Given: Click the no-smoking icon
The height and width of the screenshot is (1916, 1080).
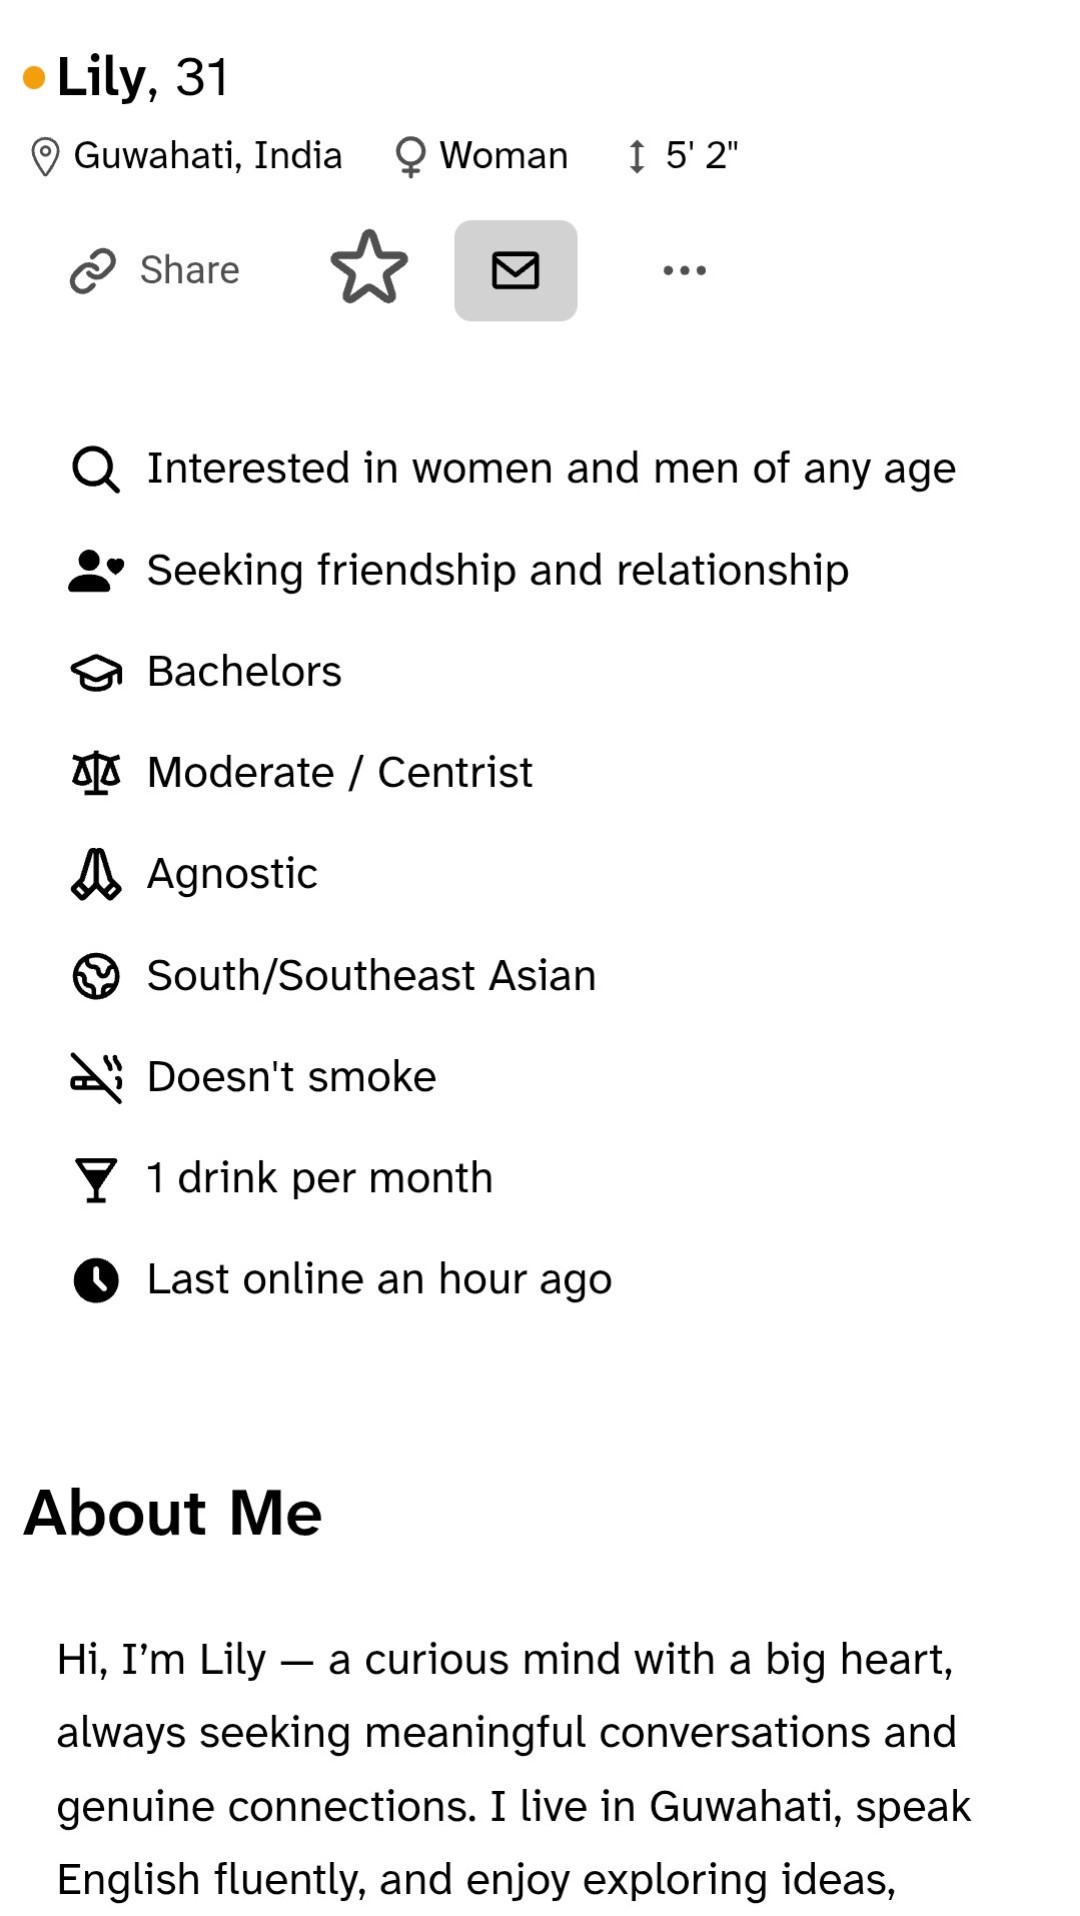Looking at the screenshot, I should pos(96,1077).
